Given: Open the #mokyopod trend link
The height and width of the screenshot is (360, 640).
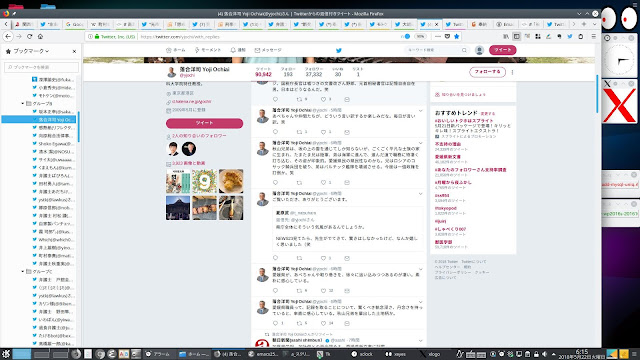Looking at the screenshot, I should tap(446, 208).
